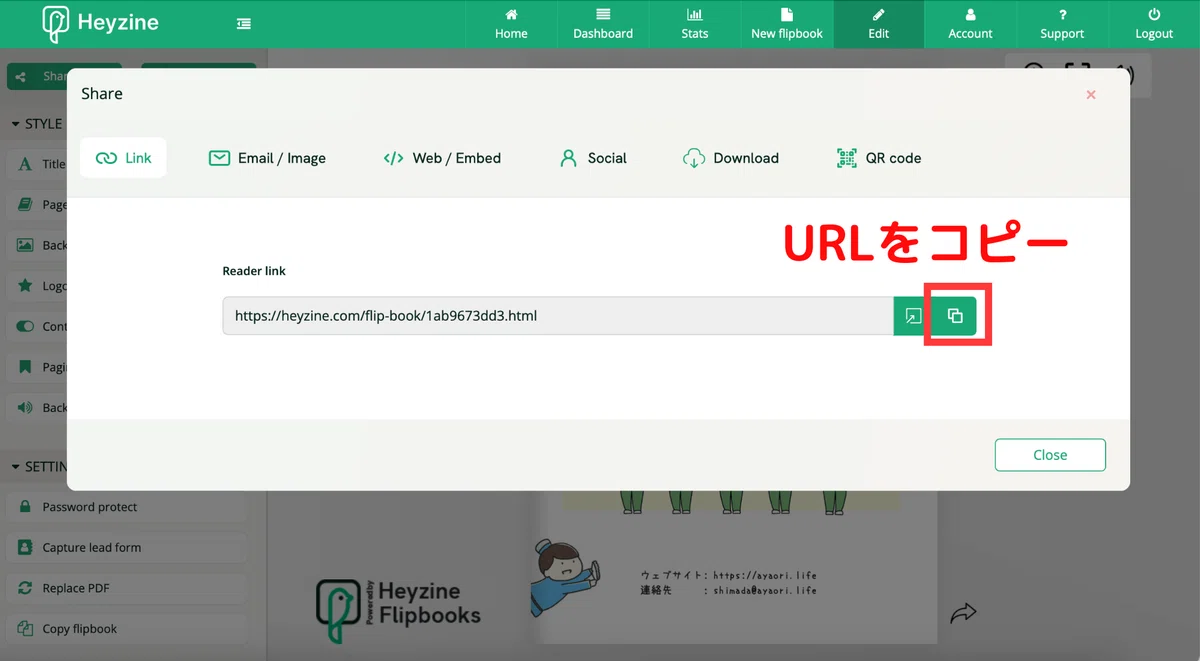
Task: Open the Download tab
Action: point(730,158)
